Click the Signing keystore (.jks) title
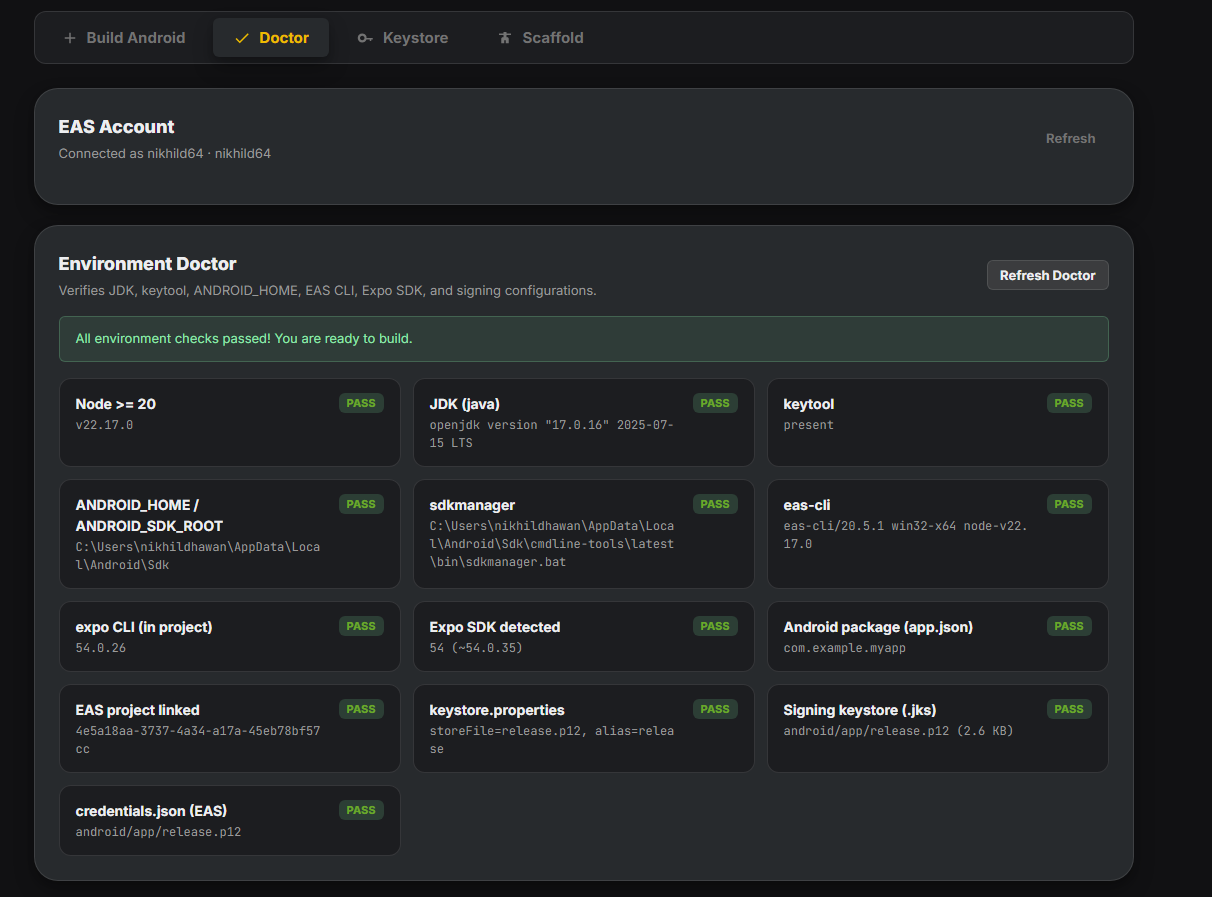The image size is (1212, 897). click(859, 710)
